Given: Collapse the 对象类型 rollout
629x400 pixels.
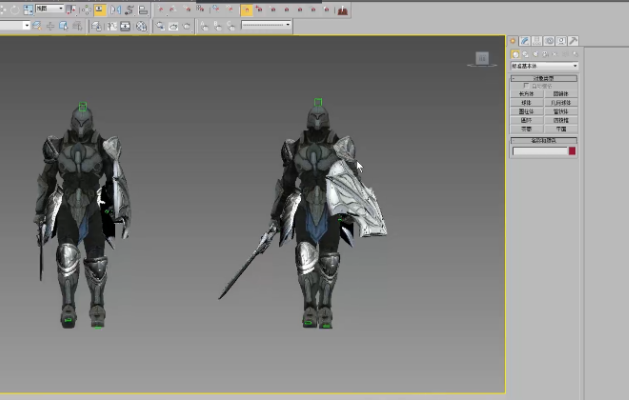Looking at the screenshot, I should [x=544, y=78].
